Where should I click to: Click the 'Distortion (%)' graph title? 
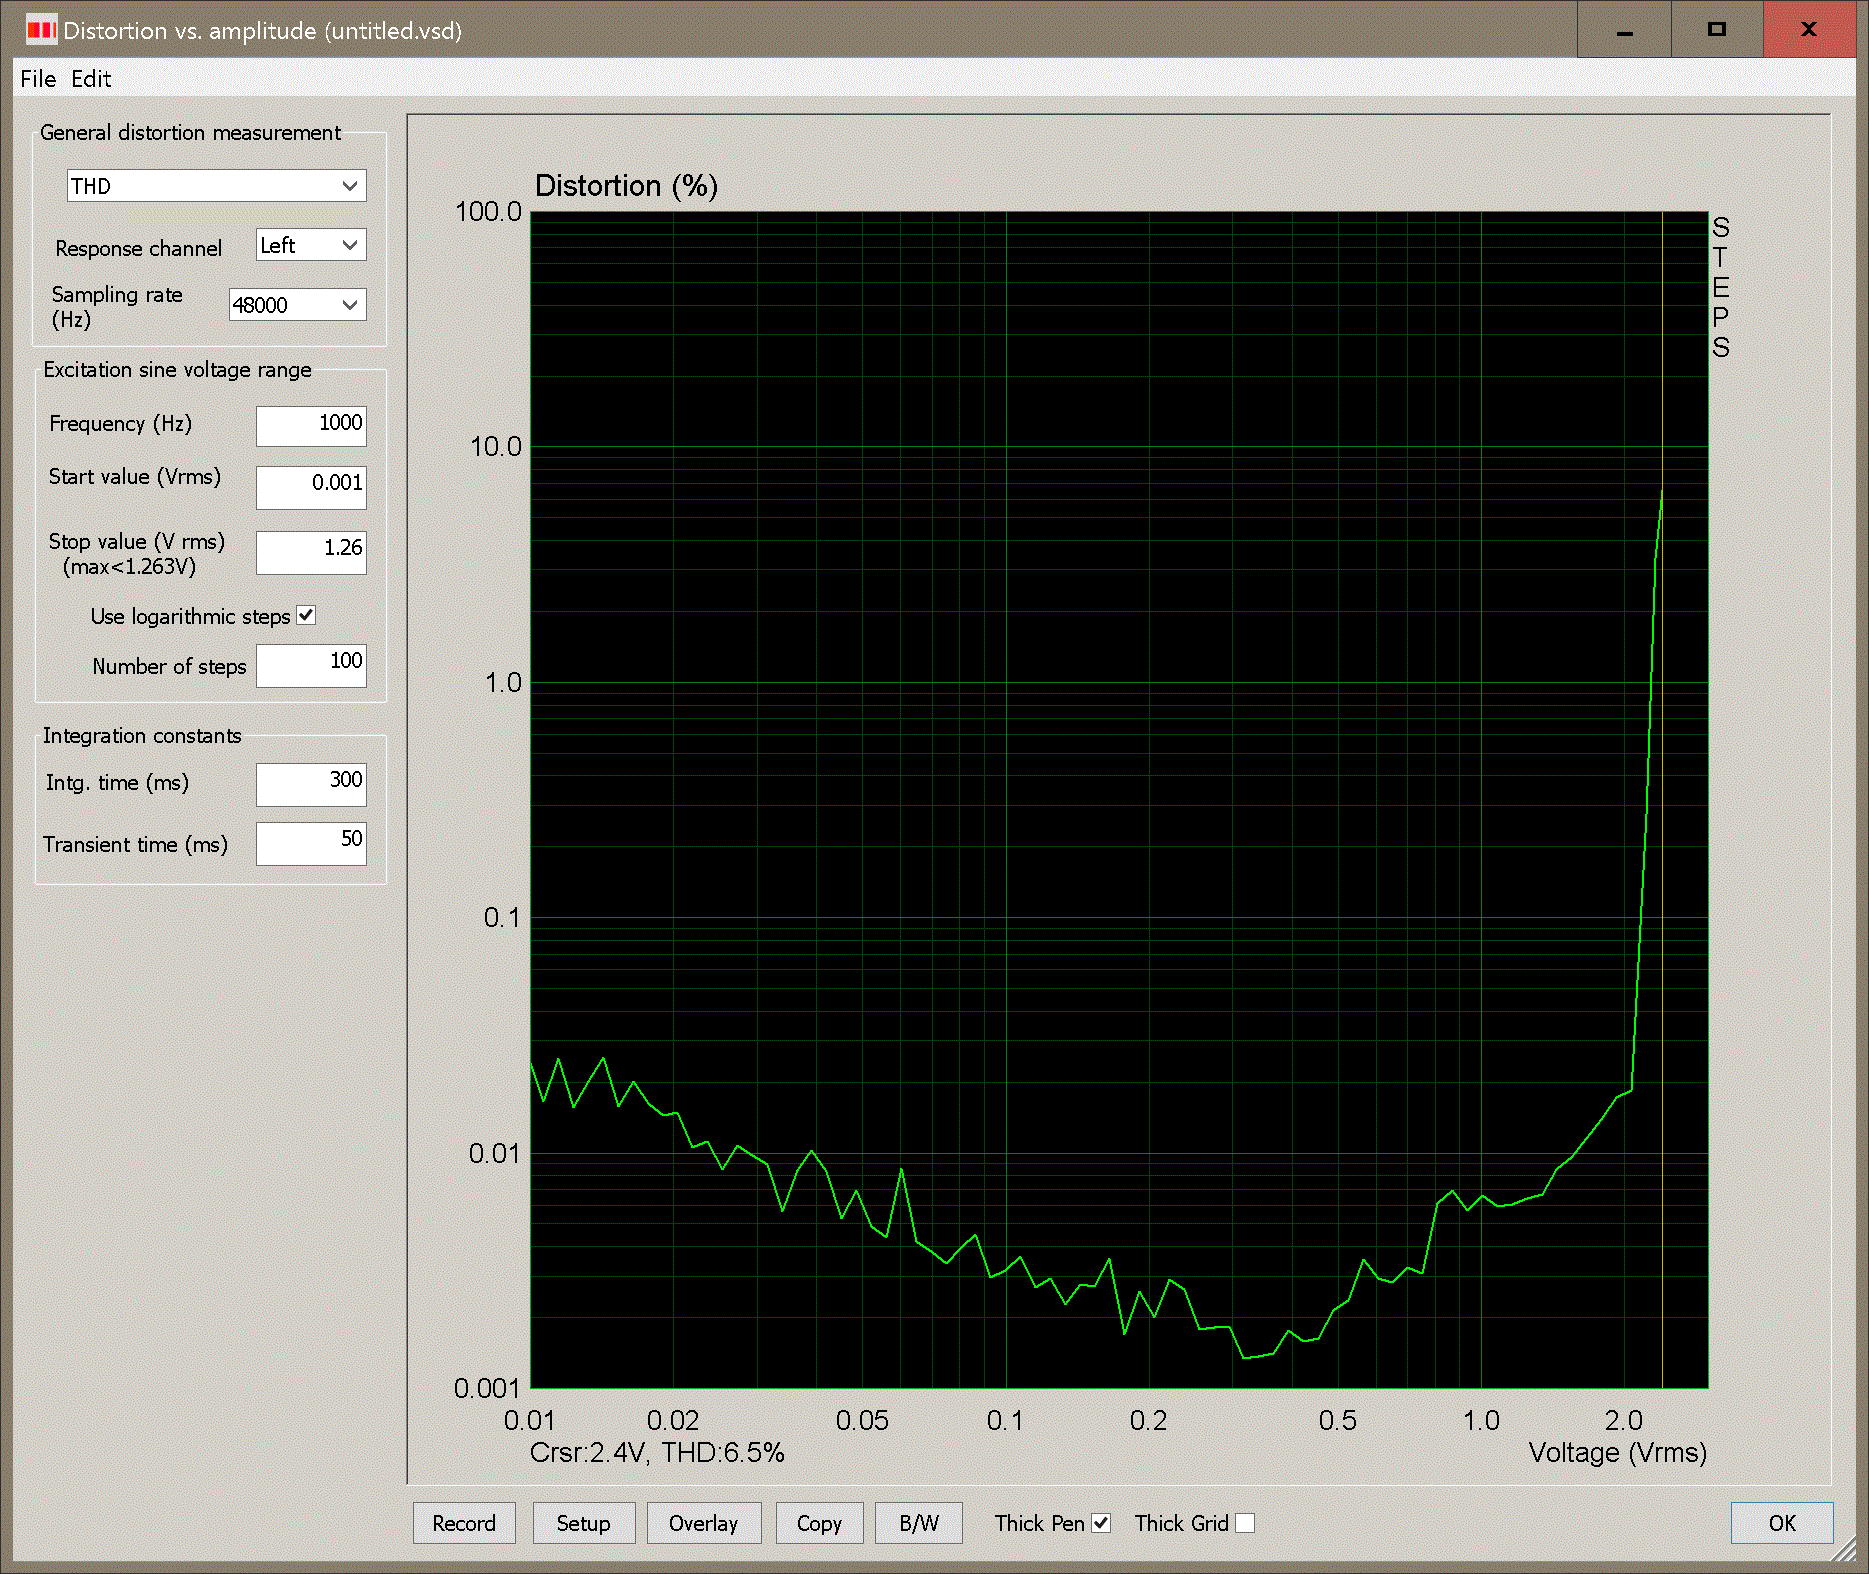[627, 186]
